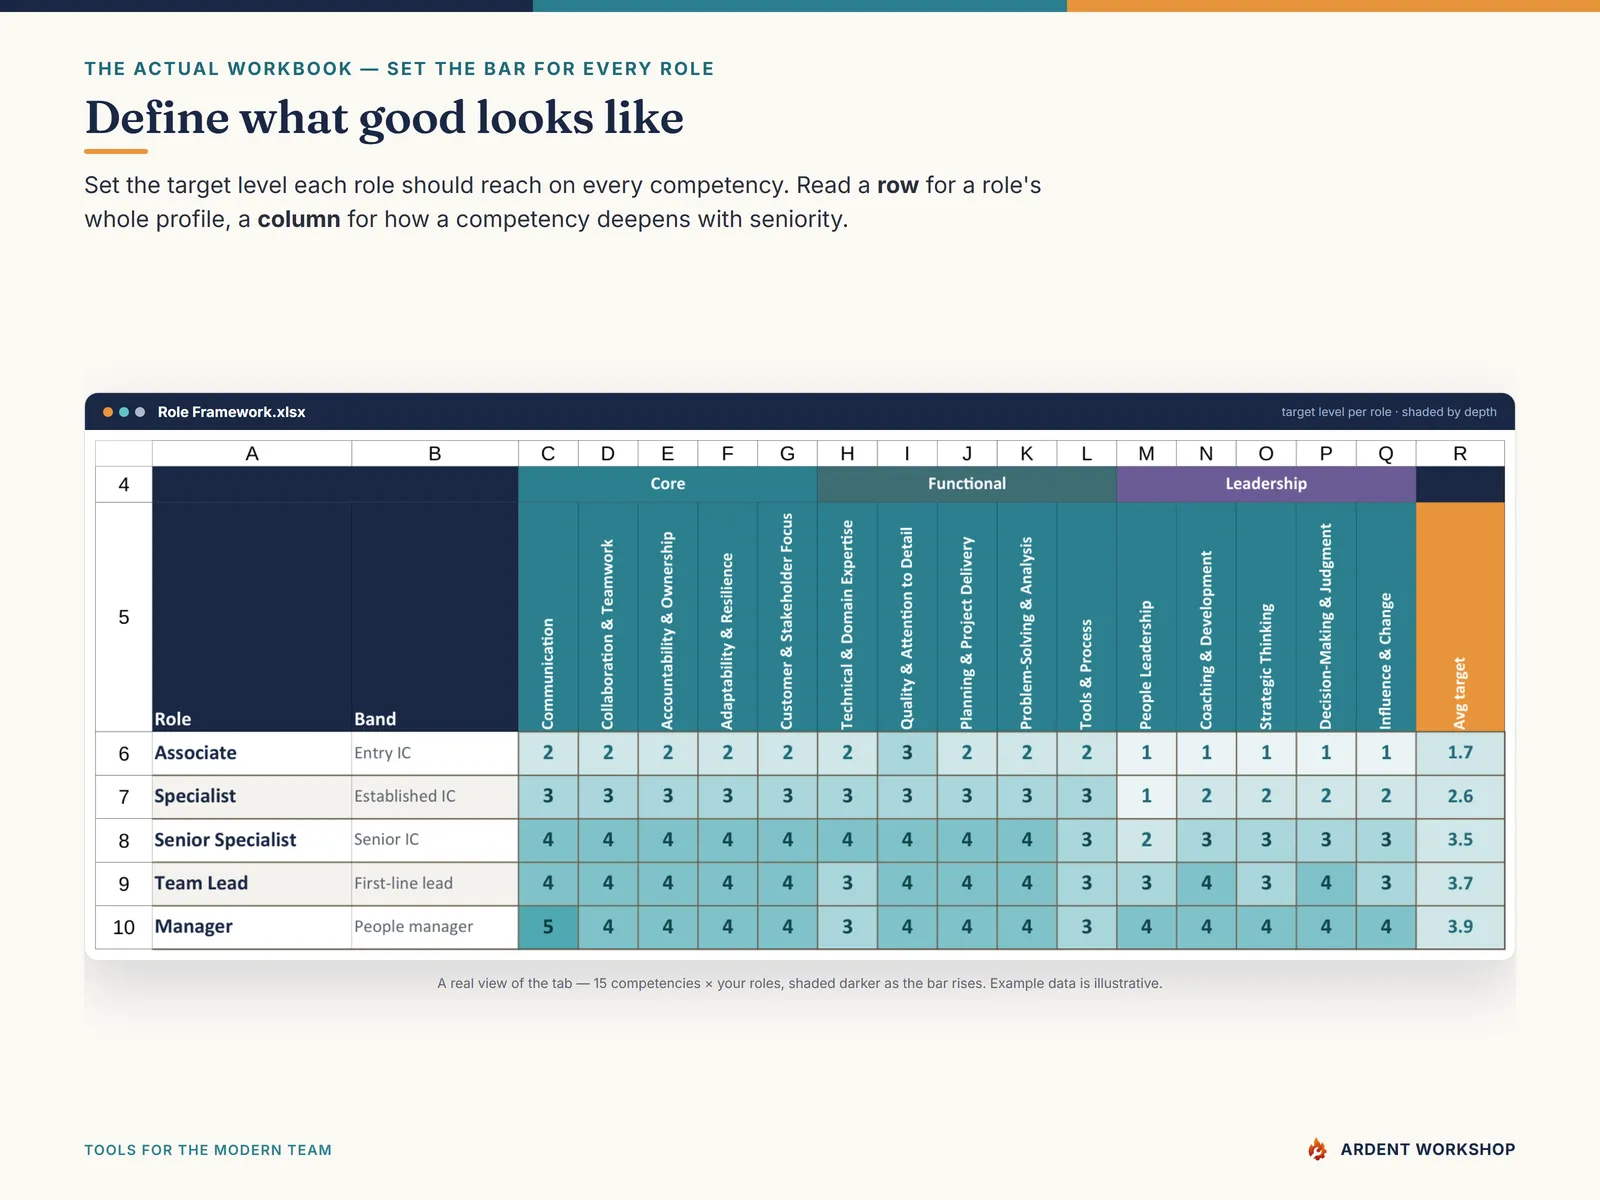Click the Team Lead role cell
The width and height of the screenshot is (1600, 1200).
point(252,883)
